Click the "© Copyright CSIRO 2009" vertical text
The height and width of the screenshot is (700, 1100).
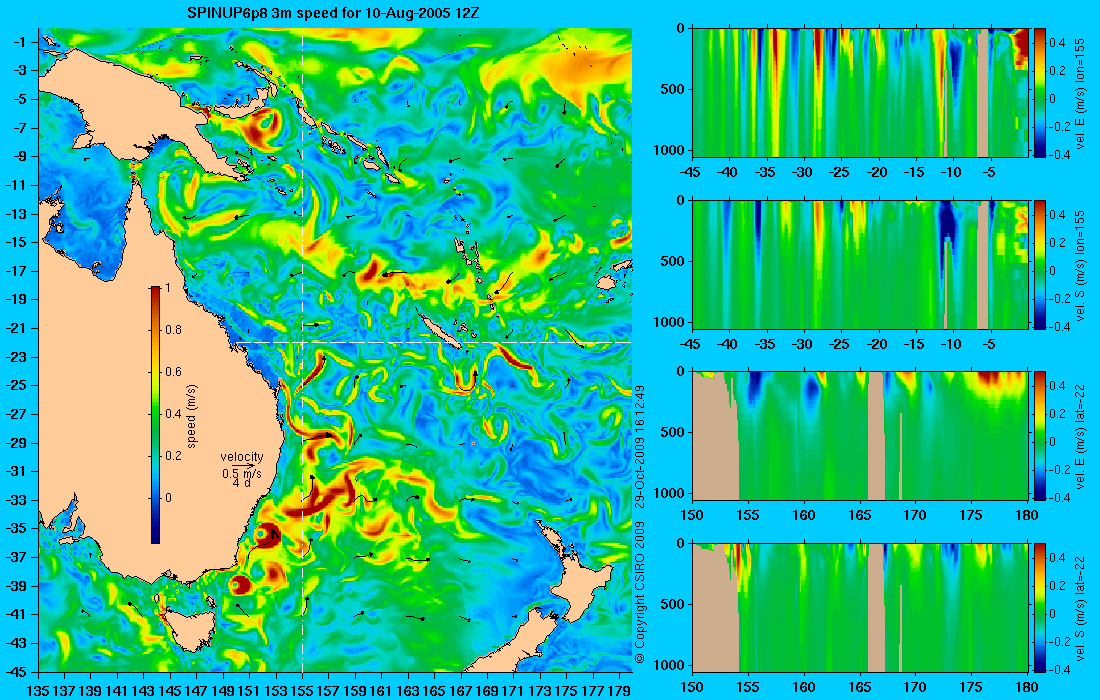[x=639, y=593]
